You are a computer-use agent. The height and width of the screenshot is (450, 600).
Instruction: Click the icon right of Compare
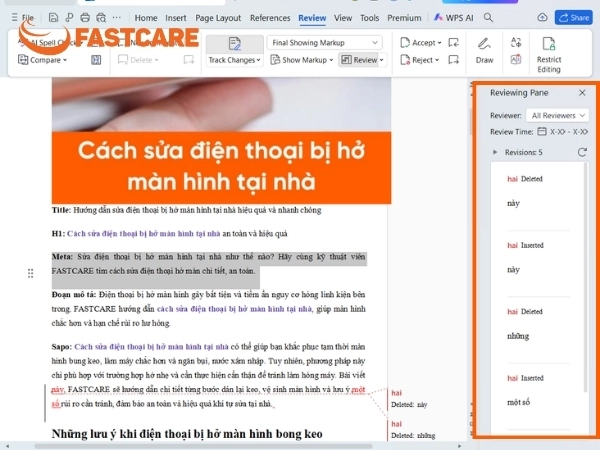(x=96, y=60)
